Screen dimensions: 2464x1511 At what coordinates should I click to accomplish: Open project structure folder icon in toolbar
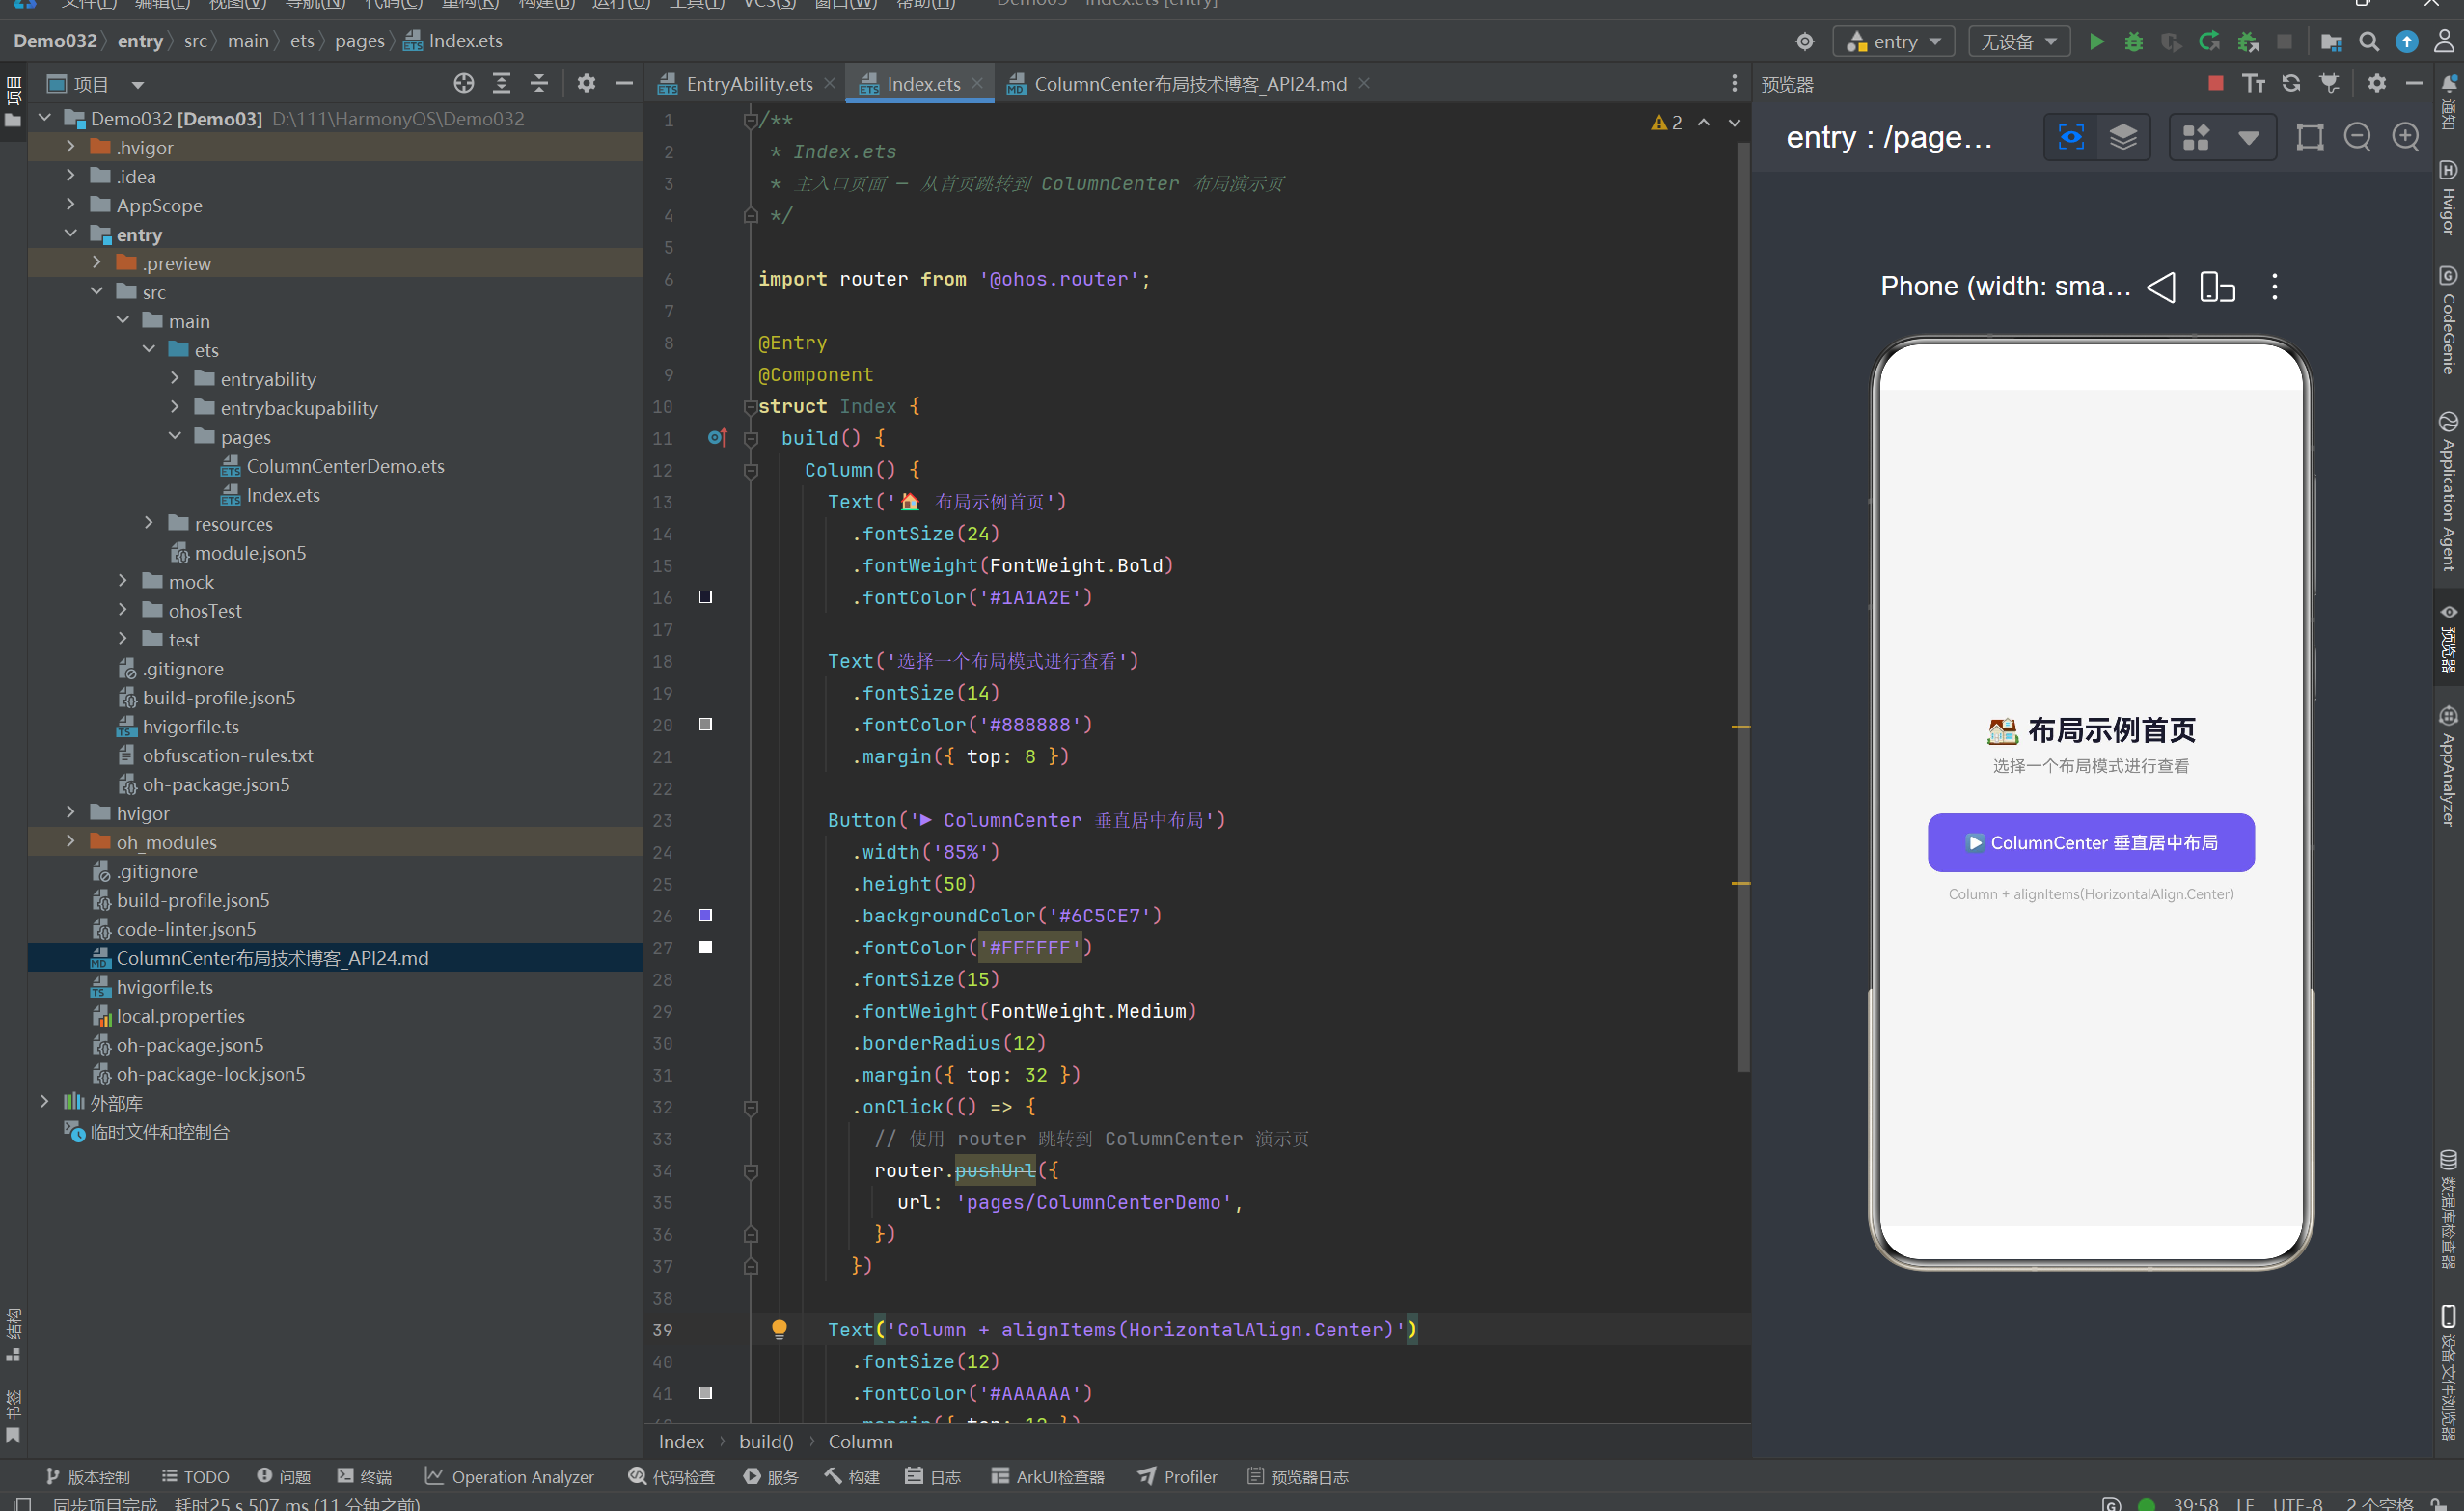2331,42
